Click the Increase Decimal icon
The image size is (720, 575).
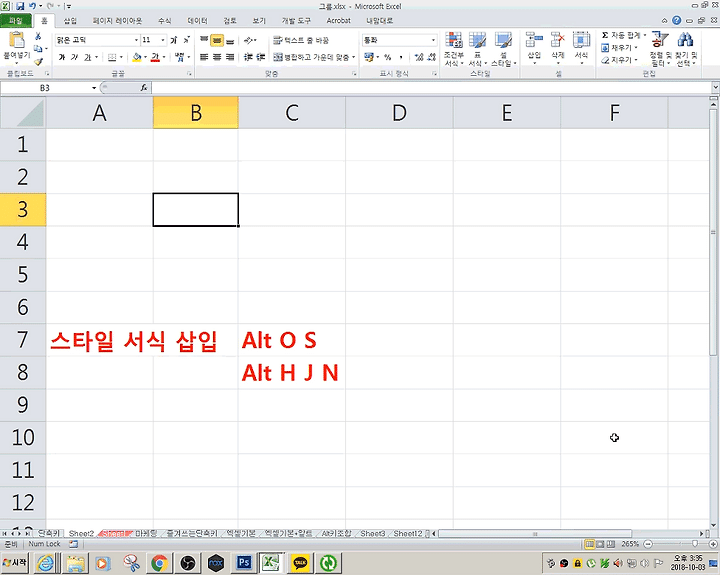pyautogui.click(x=418, y=57)
